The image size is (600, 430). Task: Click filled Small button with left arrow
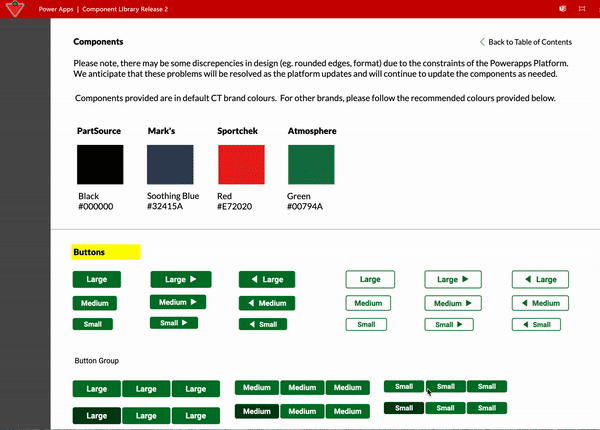click(263, 324)
